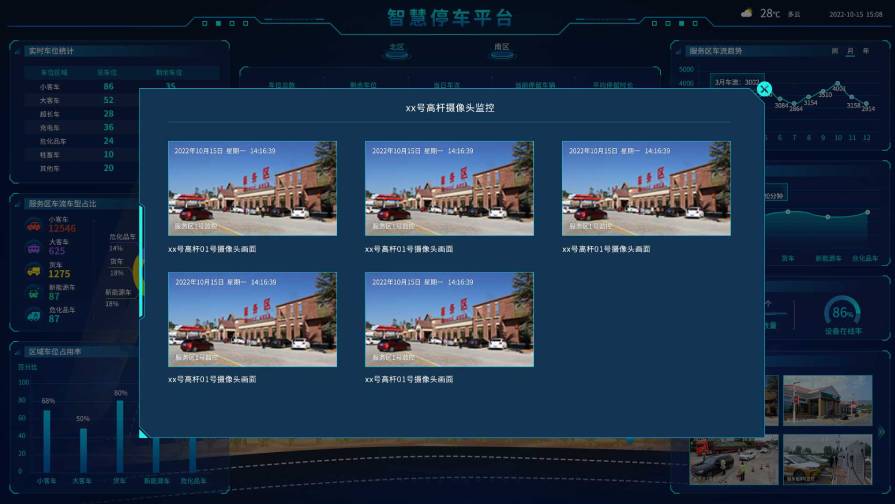The width and height of the screenshot is (895, 504).
Task: Click the 28℃ temperature reading
Action: click(770, 13)
